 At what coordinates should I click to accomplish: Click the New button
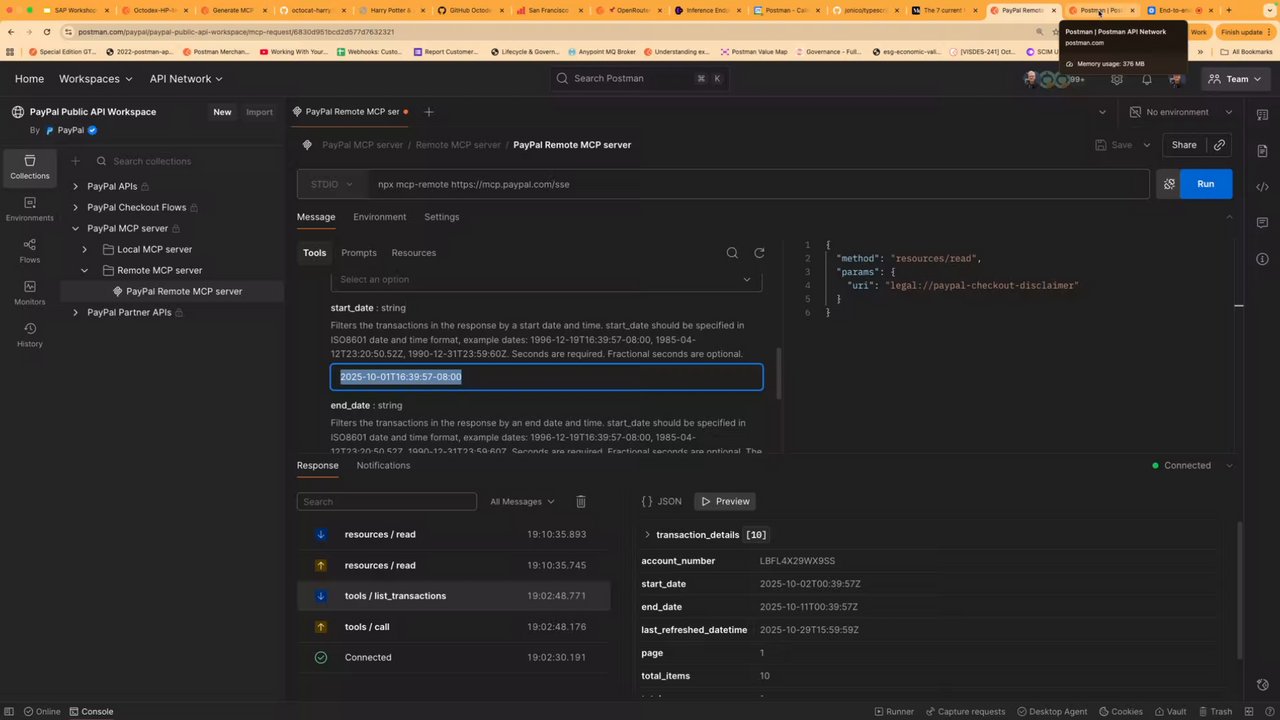(x=222, y=112)
